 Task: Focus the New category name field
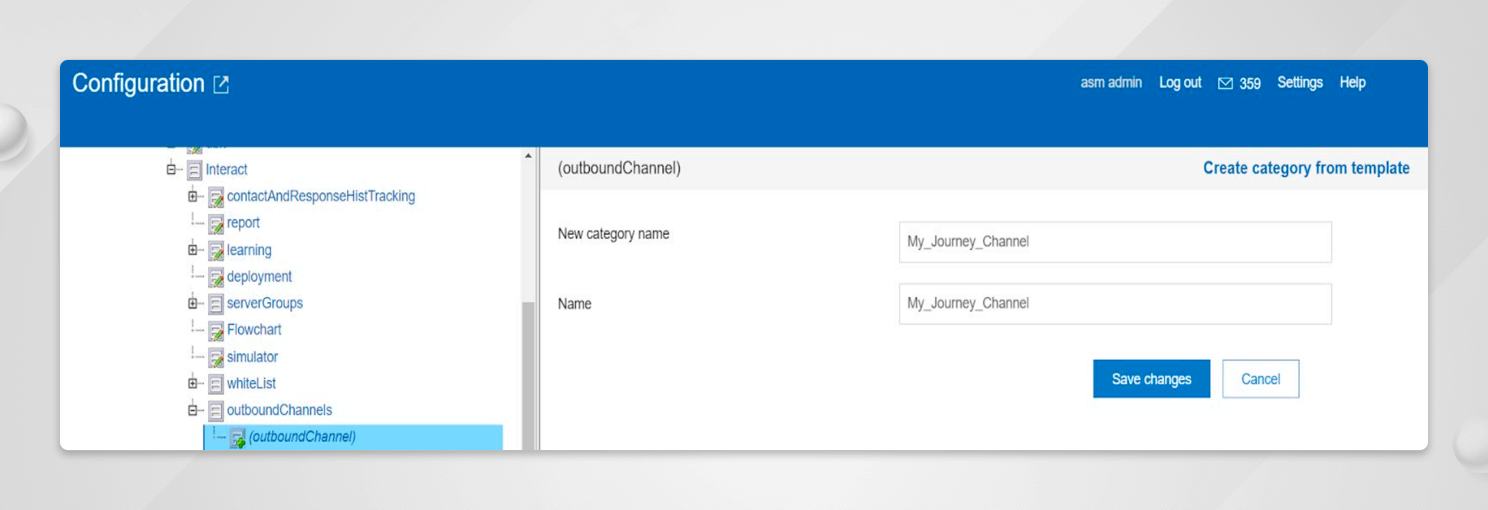tap(1115, 242)
